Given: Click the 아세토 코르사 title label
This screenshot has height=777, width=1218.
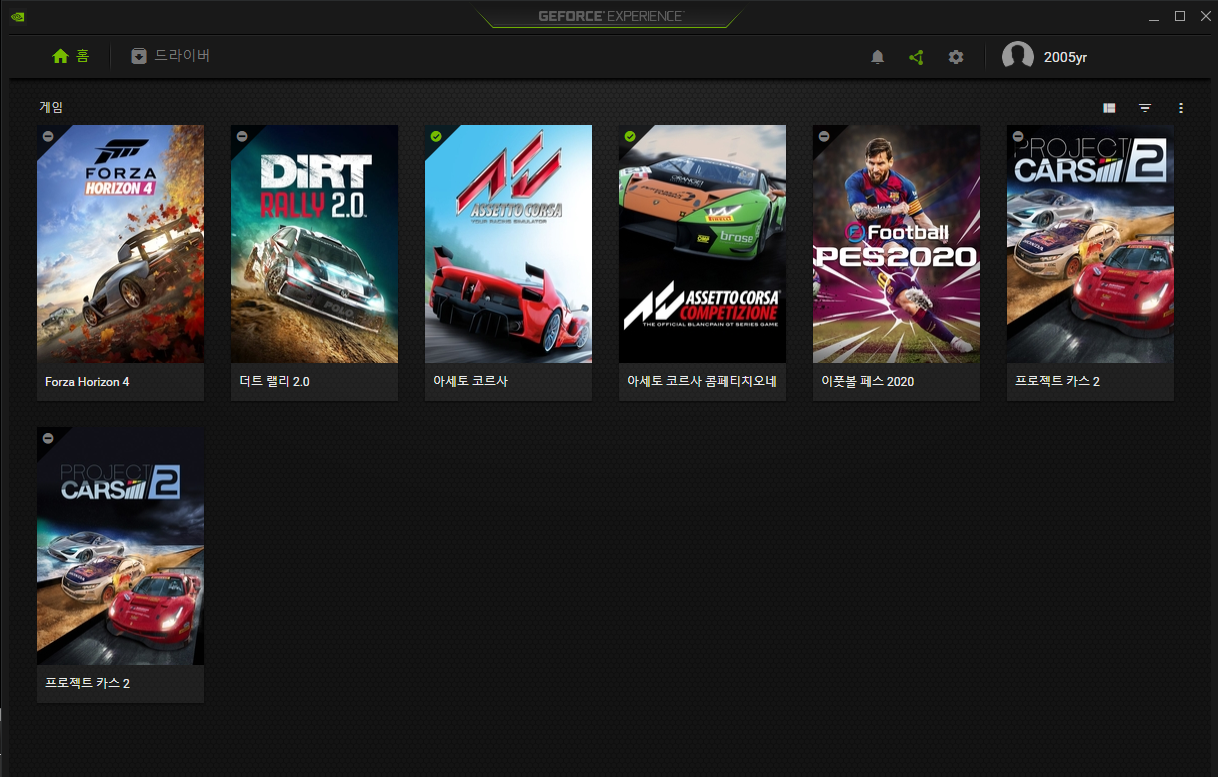Looking at the screenshot, I should tap(470, 382).
